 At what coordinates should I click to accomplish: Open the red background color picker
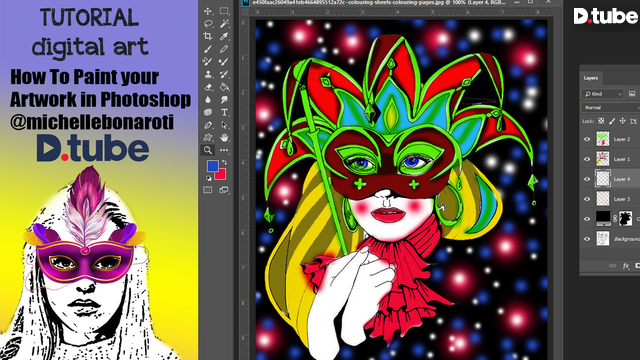click(221, 175)
